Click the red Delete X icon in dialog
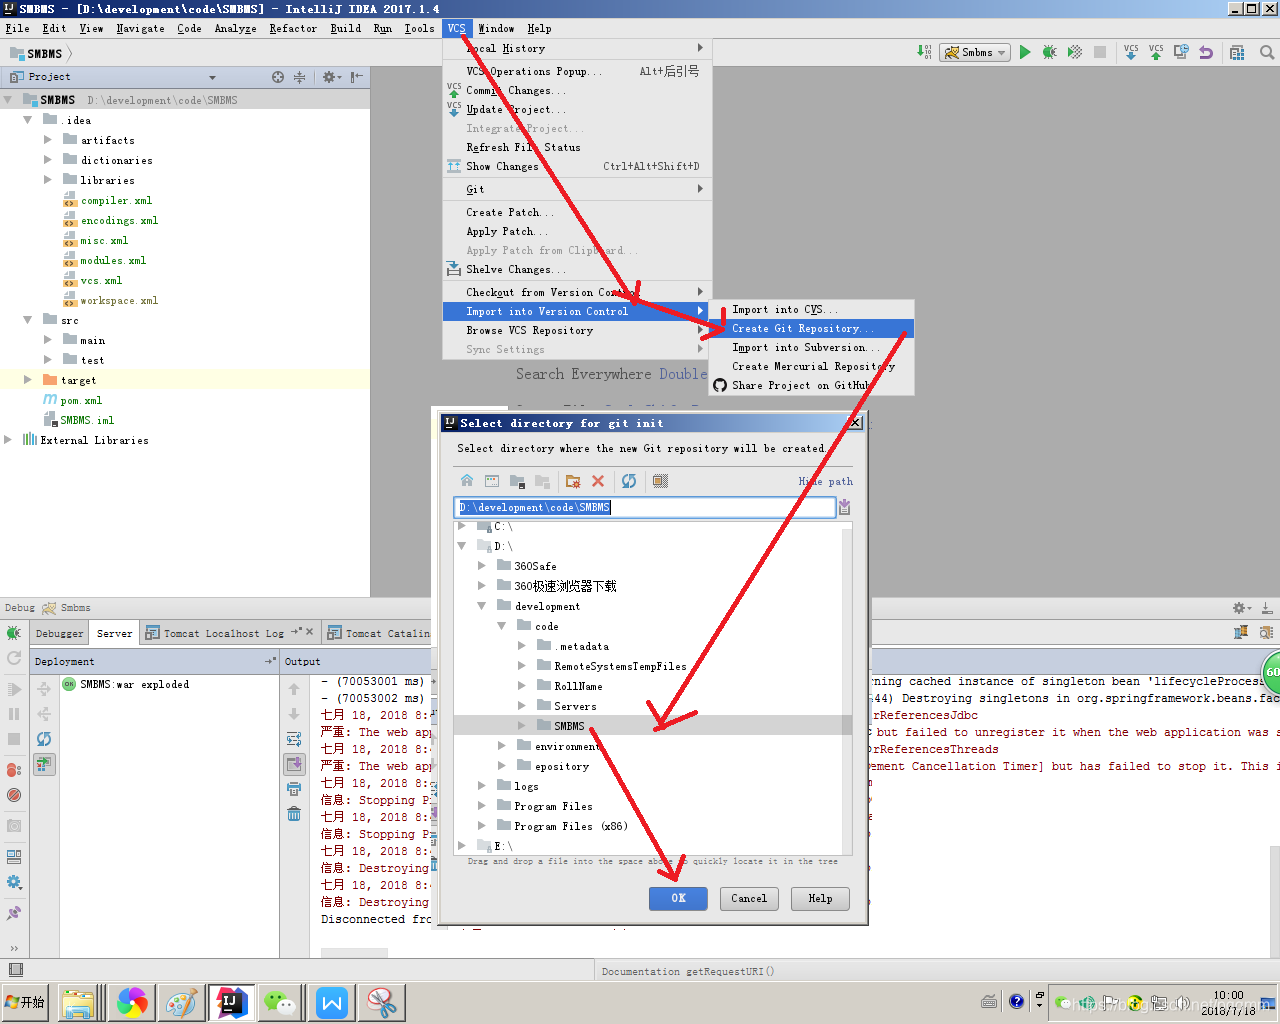The width and height of the screenshot is (1280, 1024). (x=598, y=481)
